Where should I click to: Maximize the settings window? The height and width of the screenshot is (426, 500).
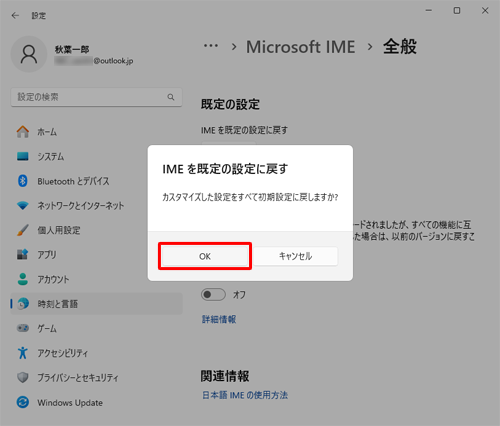[457, 11]
